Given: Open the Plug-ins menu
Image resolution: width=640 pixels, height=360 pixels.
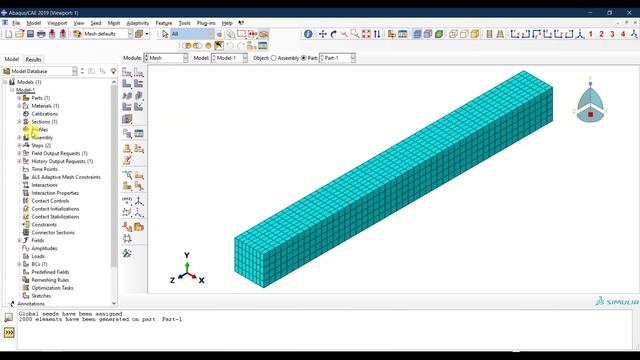Looking at the screenshot, I should point(206,23).
